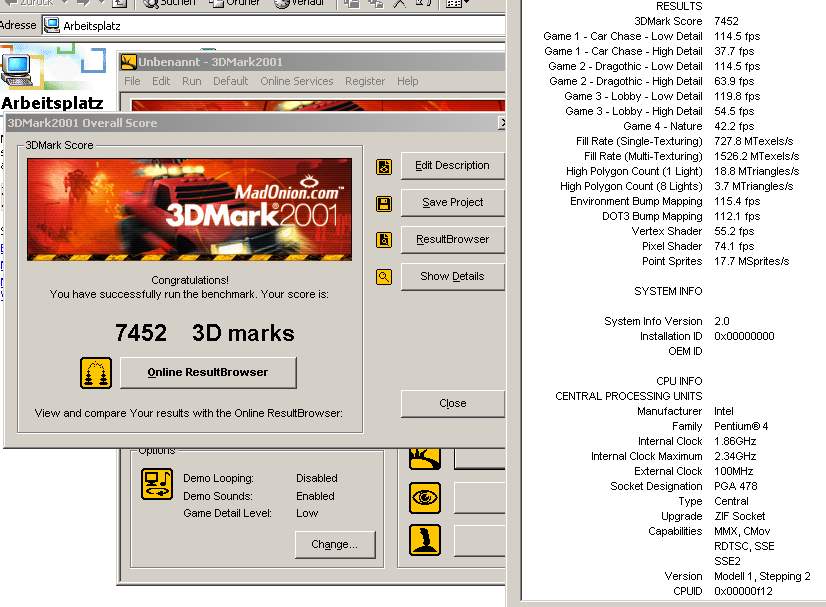Click the Save Project button
826x607 pixels.
pos(453,203)
